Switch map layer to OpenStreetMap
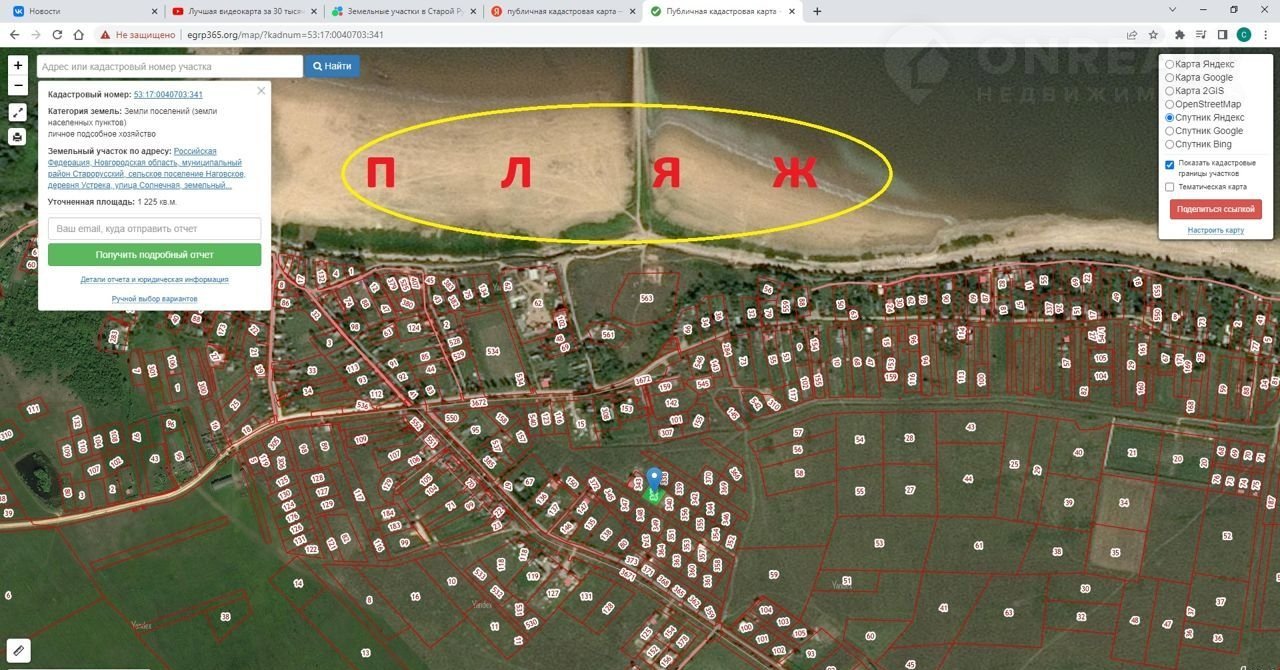Viewport: 1280px width, 670px height. [1170, 104]
